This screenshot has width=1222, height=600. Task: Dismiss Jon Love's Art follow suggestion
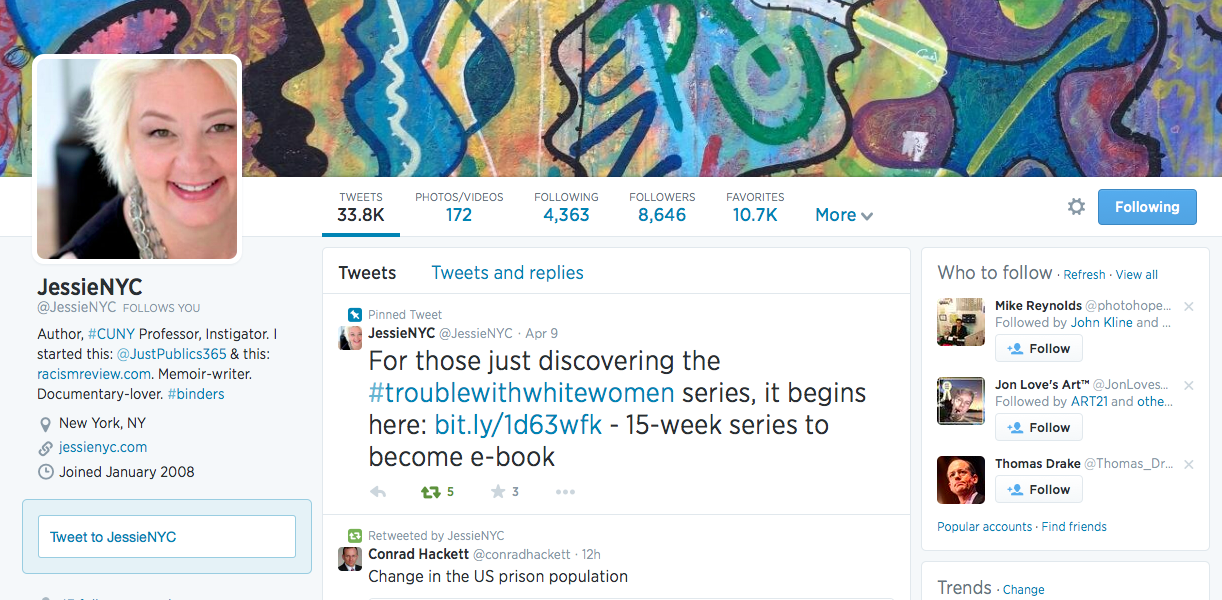[1189, 386]
